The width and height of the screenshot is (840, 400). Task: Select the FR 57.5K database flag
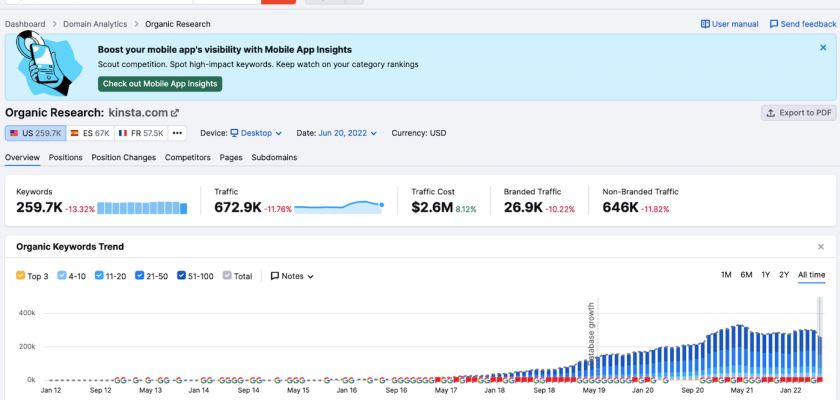click(x=141, y=133)
